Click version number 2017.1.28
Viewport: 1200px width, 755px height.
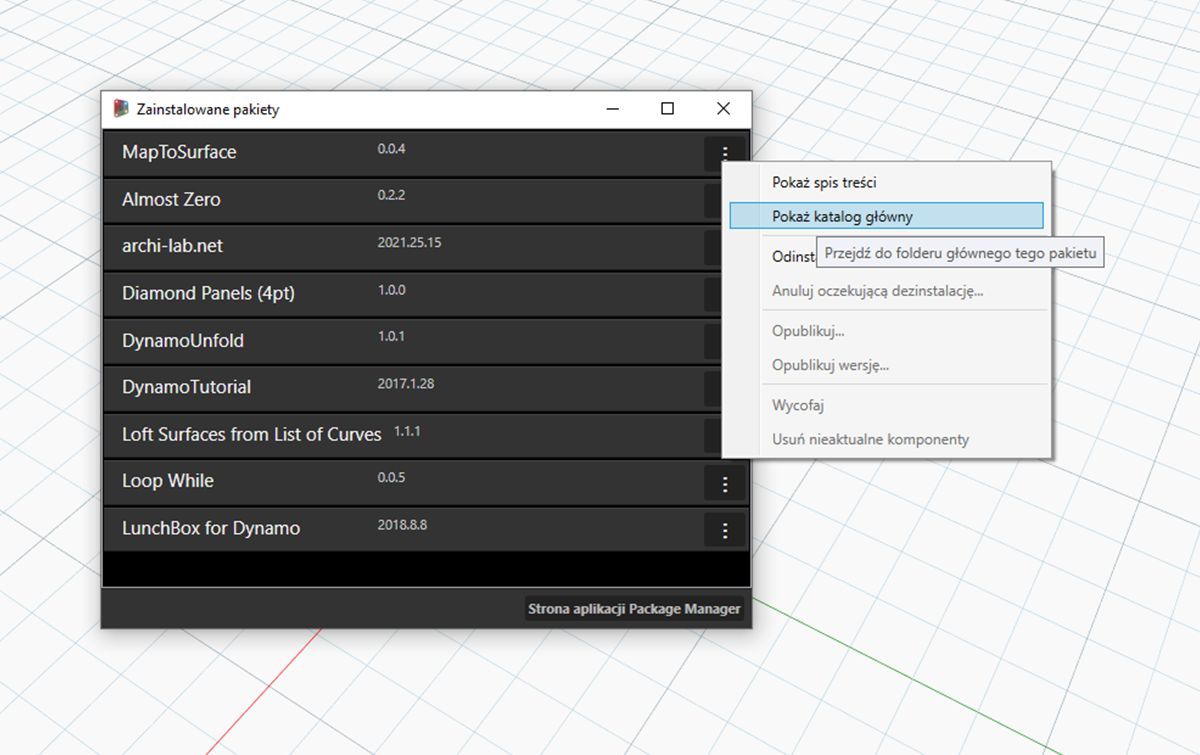406,383
